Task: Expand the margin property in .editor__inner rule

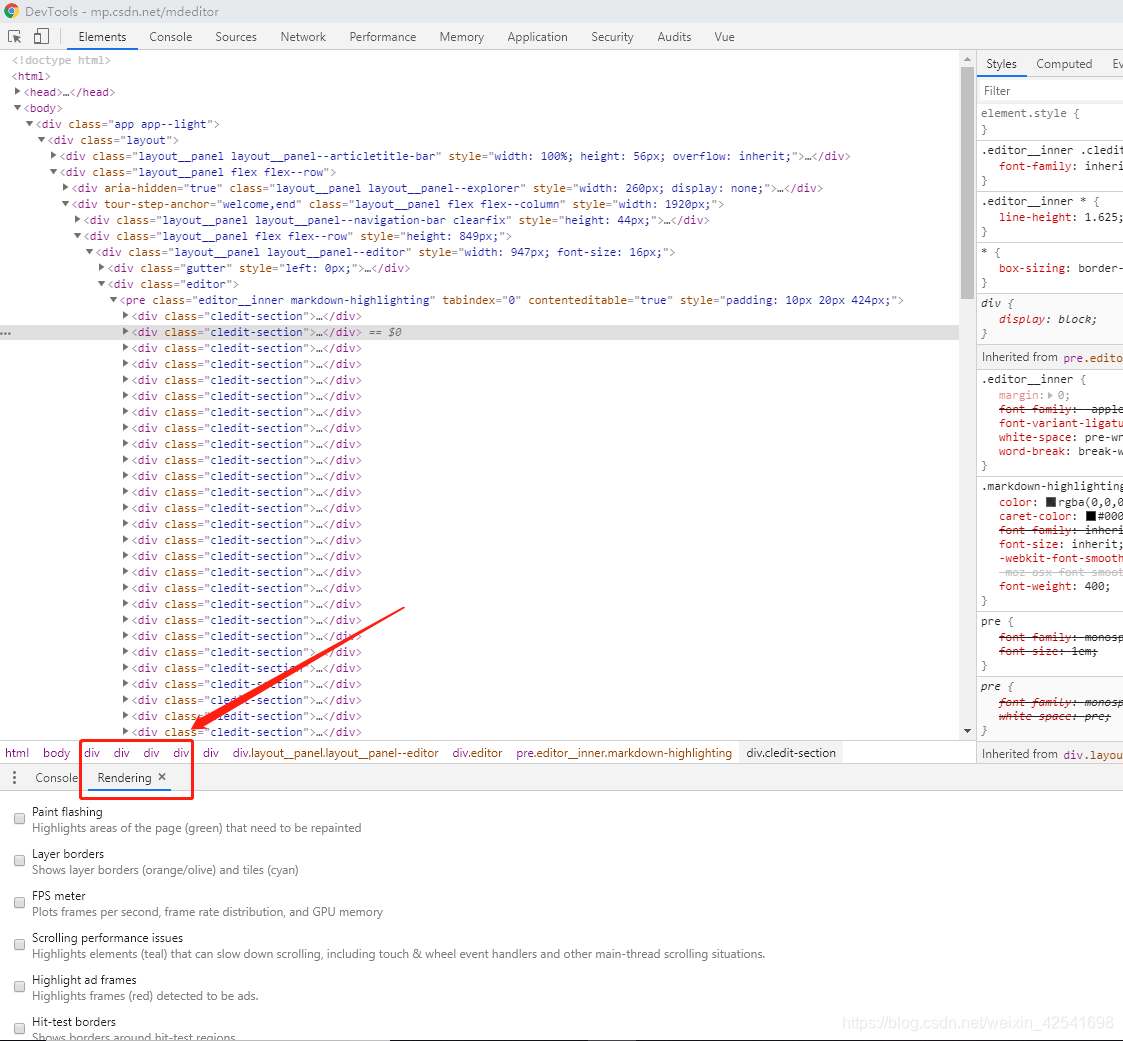Action: 1051,395
